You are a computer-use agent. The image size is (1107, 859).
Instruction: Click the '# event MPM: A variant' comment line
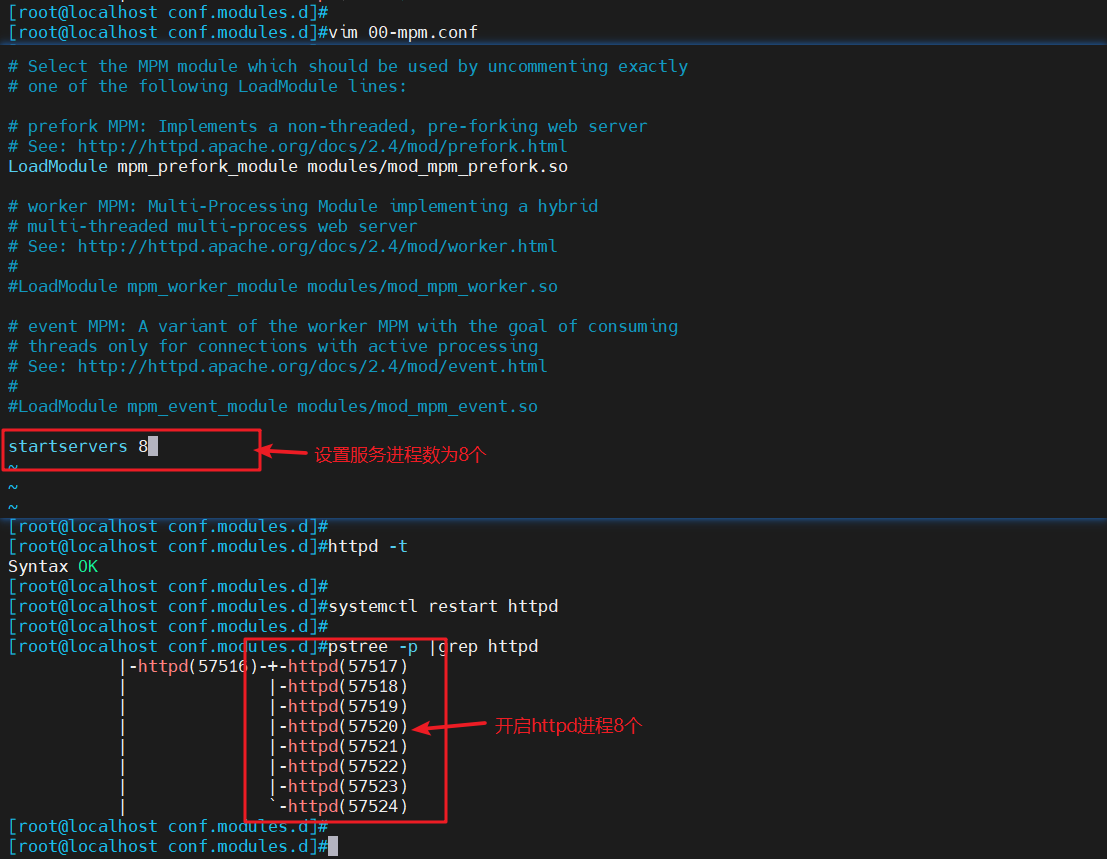coord(342,326)
